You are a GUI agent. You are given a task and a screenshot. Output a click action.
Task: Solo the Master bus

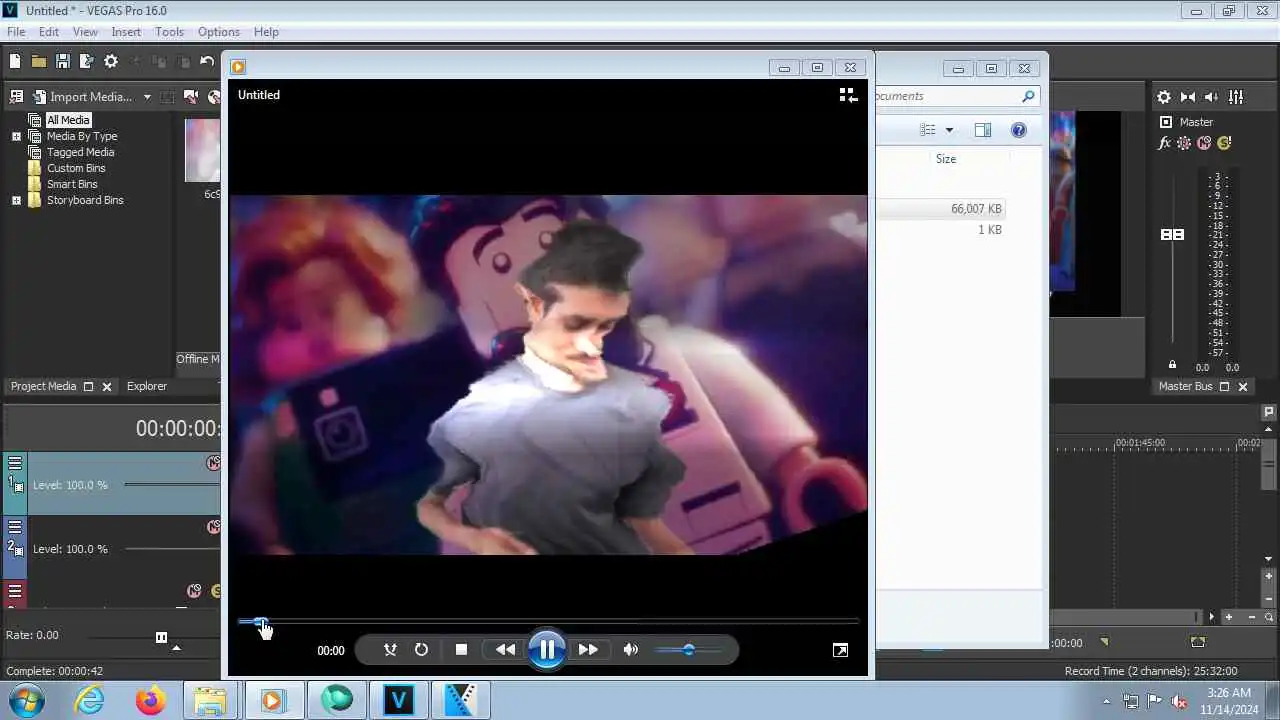tap(1224, 143)
